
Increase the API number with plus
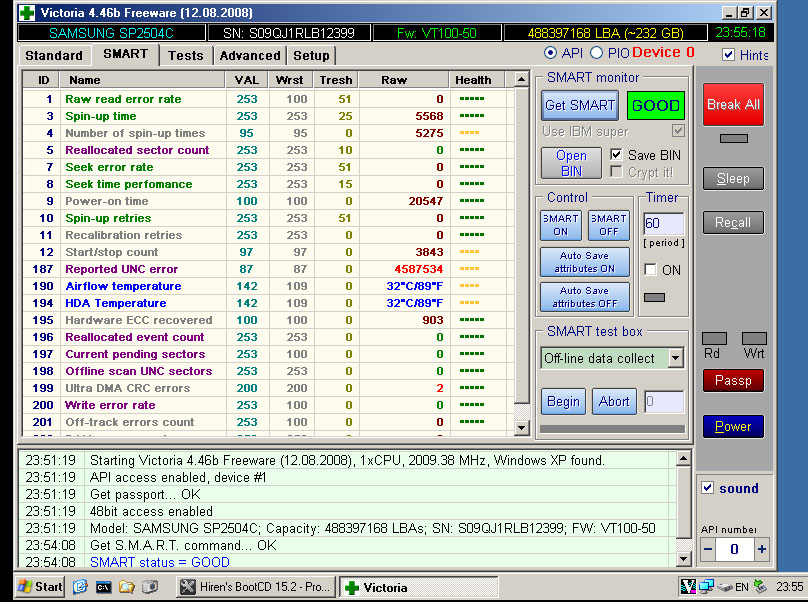pos(762,549)
